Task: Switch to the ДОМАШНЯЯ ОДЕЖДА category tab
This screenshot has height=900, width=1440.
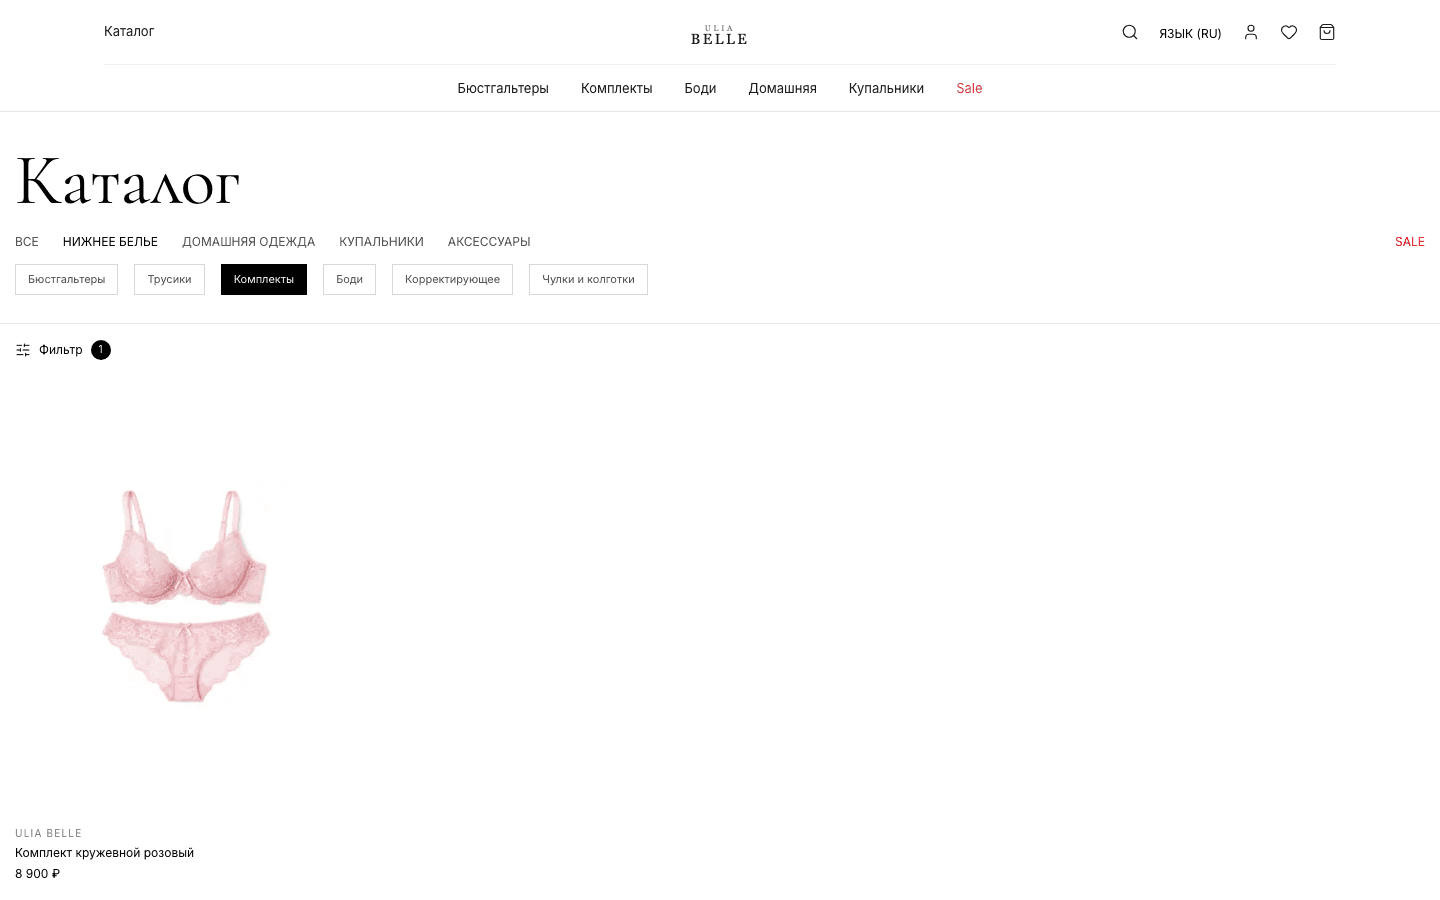Action: coord(248,242)
